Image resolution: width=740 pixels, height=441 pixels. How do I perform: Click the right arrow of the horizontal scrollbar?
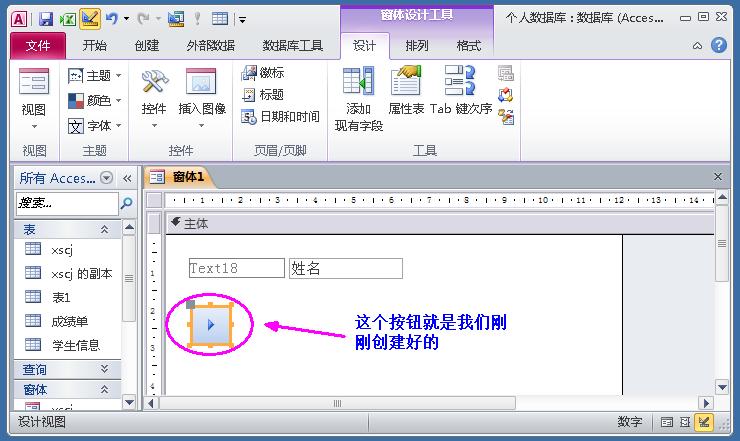coord(706,403)
